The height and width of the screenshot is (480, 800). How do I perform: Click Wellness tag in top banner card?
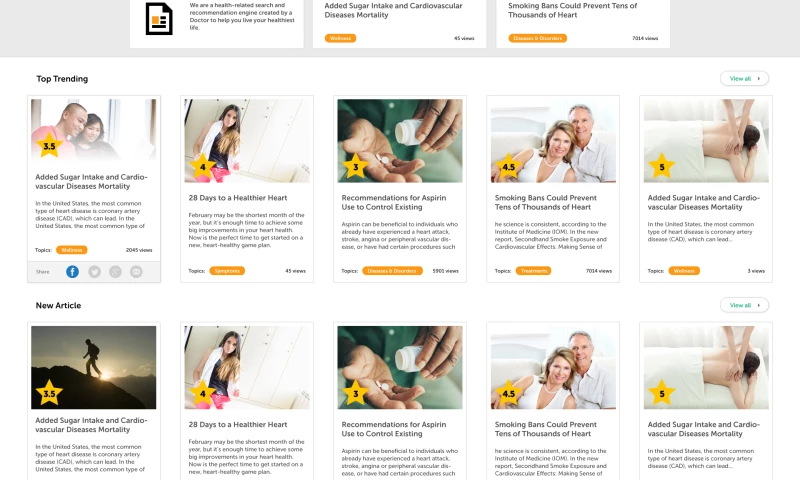[x=340, y=38]
